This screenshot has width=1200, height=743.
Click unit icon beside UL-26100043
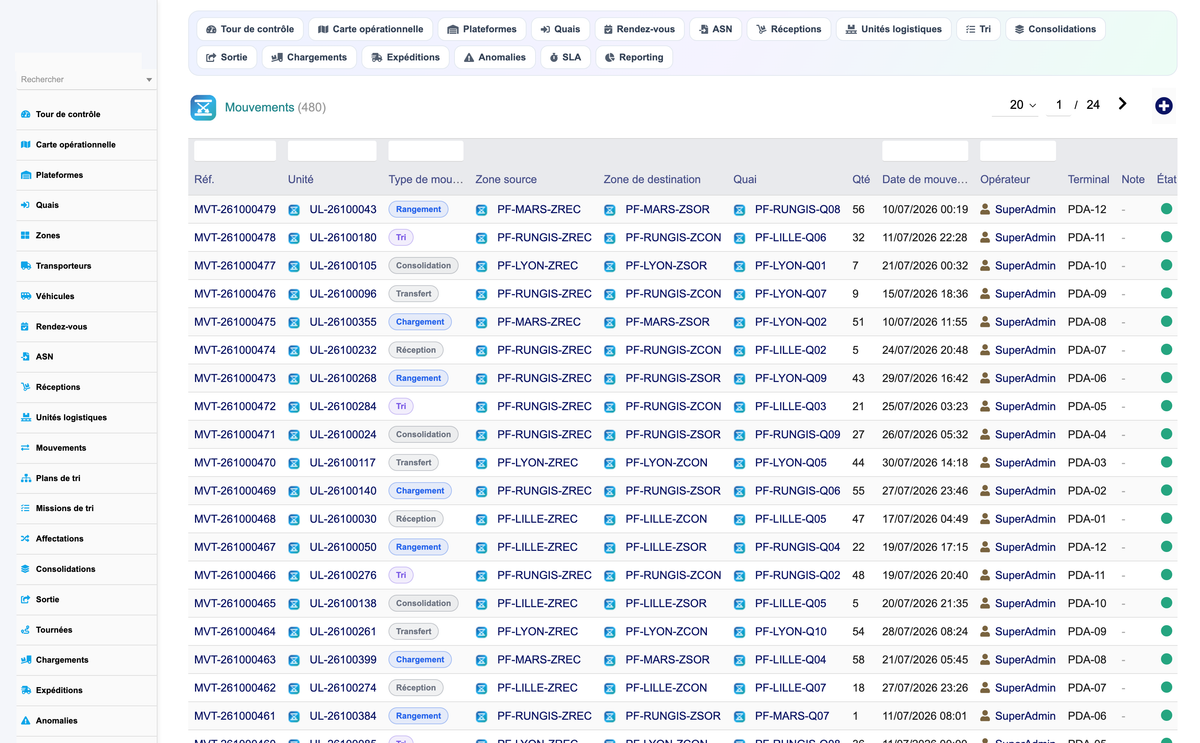pos(294,210)
